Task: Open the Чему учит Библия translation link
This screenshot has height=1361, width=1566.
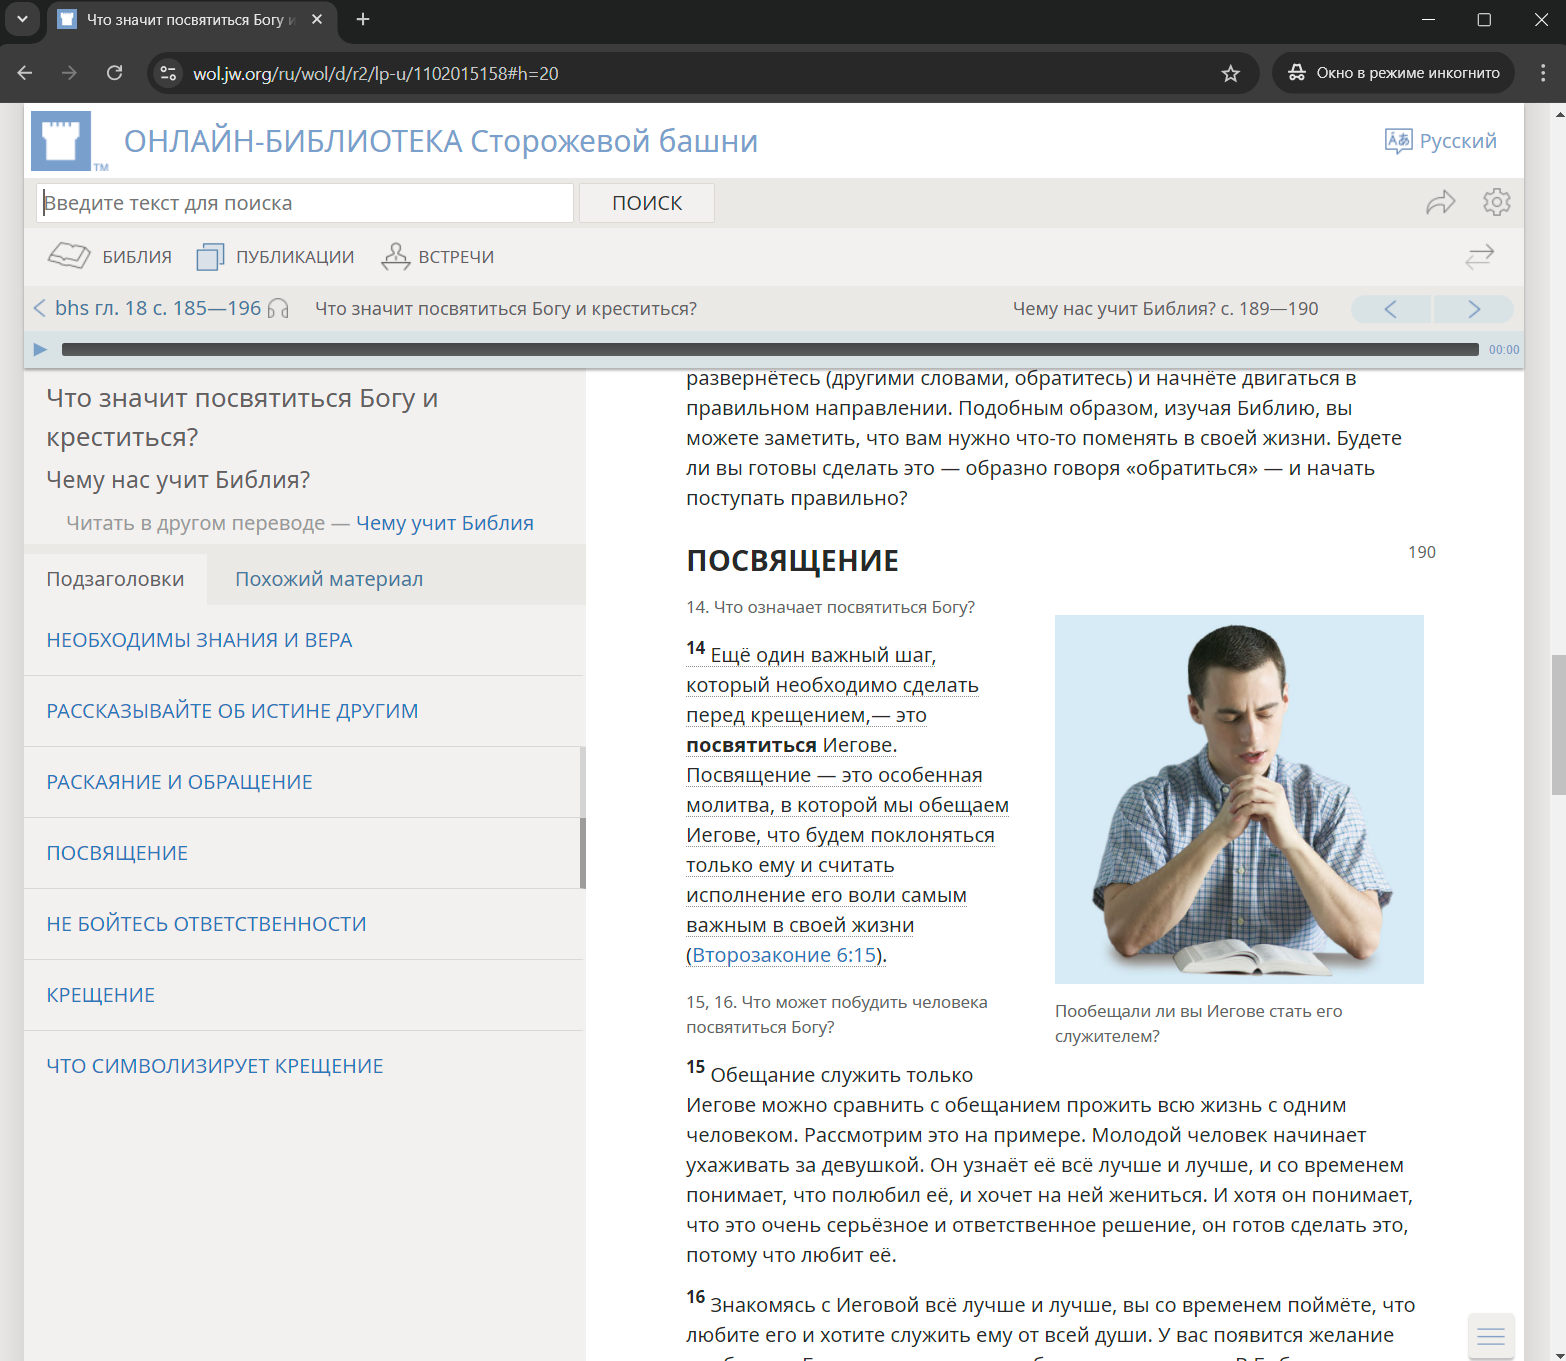Action: coord(445,523)
